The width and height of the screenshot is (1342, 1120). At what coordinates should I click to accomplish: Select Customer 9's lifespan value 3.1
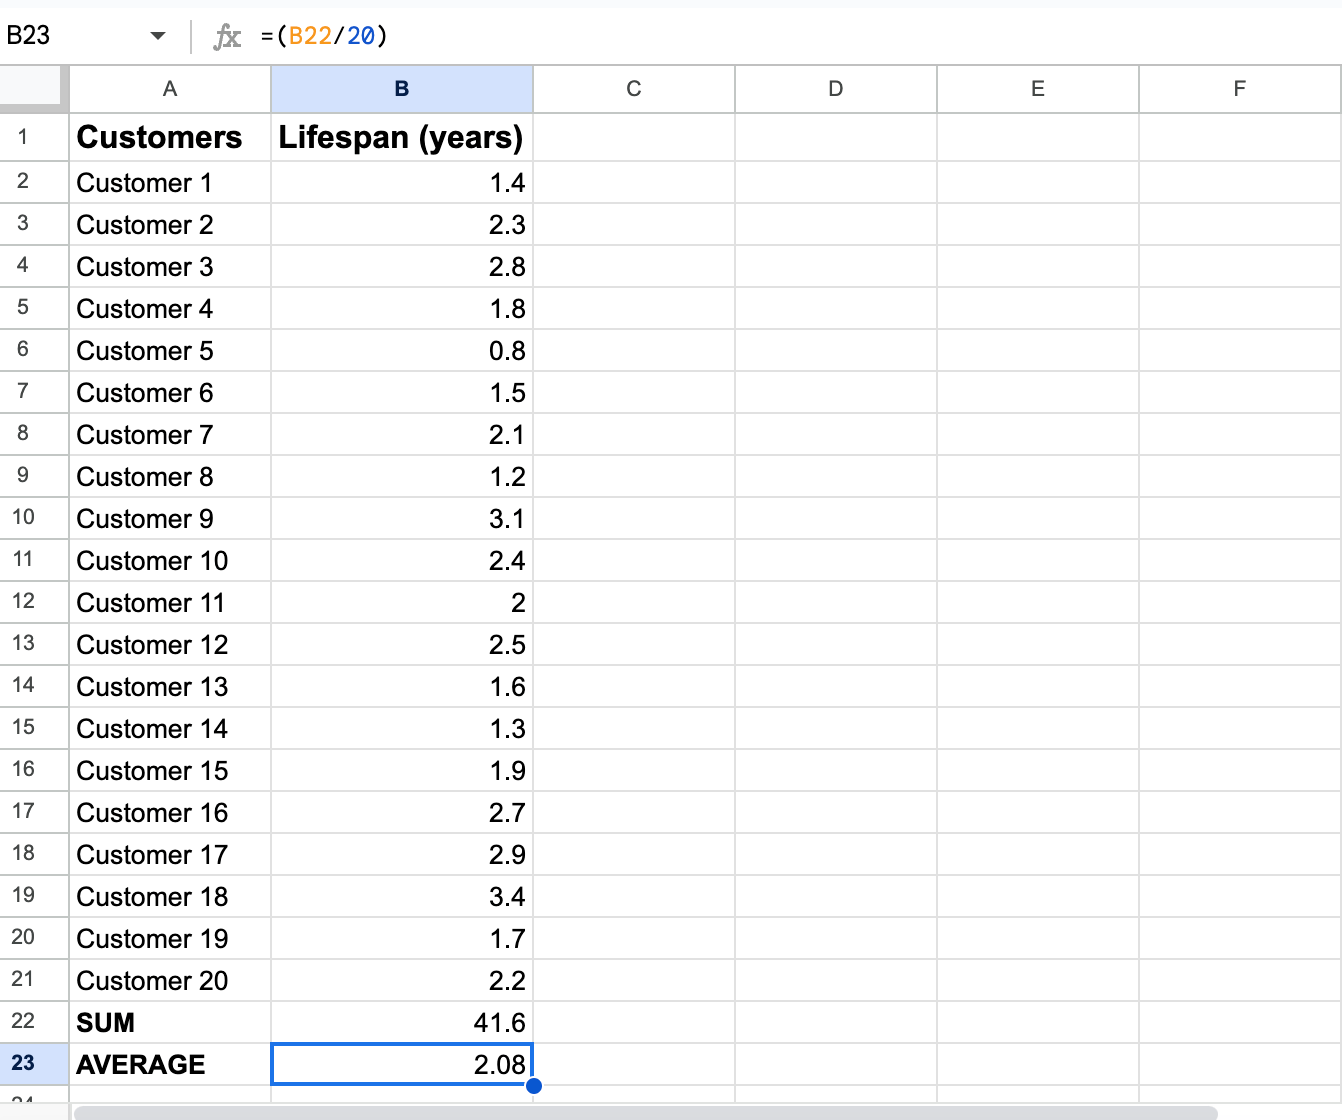pyautogui.click(x=402, y=519)
